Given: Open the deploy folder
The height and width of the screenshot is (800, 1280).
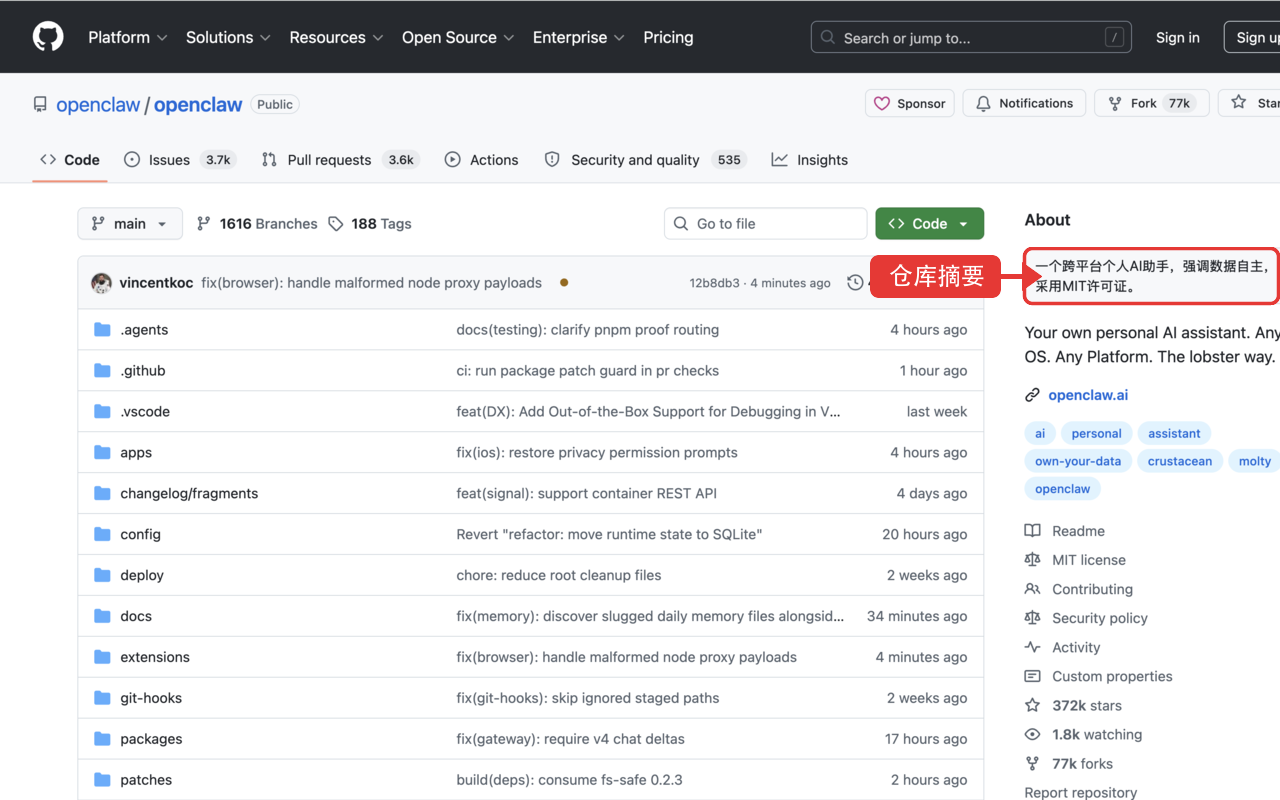Looking at the screenshot, I should pos(142,576).
